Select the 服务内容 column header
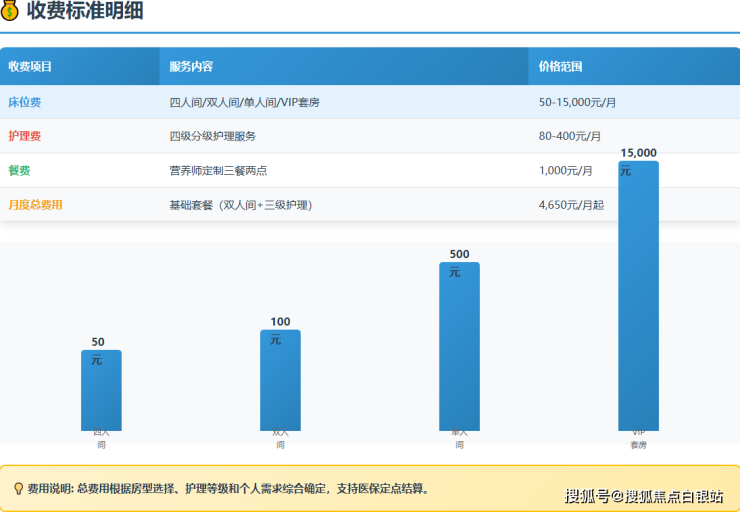 pos(191,67)
